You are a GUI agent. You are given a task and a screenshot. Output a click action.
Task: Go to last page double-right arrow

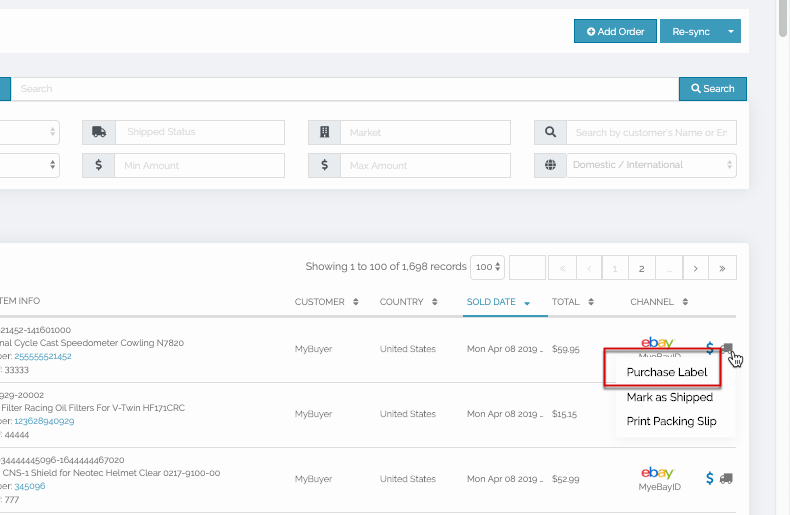(x=722, y=268)
